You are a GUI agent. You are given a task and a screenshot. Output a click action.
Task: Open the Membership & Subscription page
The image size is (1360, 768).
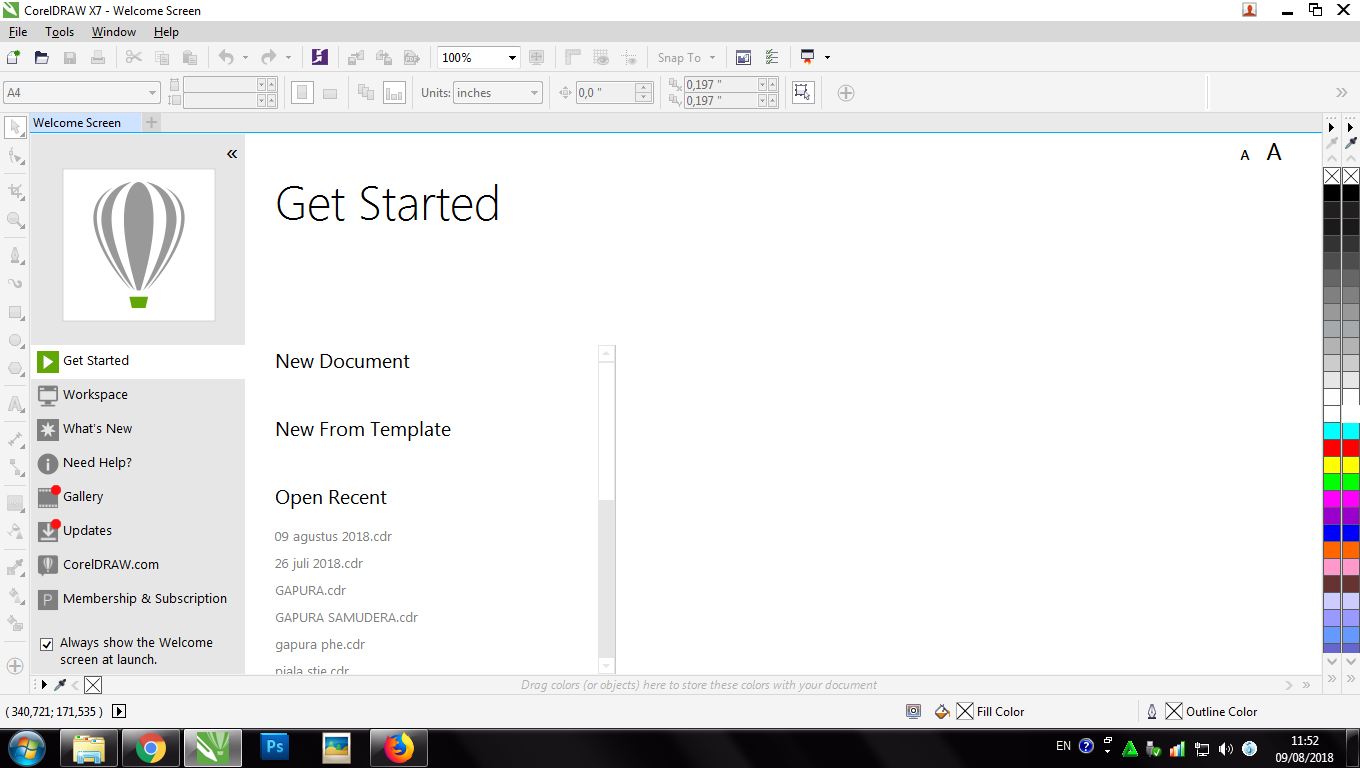[137, 599]
